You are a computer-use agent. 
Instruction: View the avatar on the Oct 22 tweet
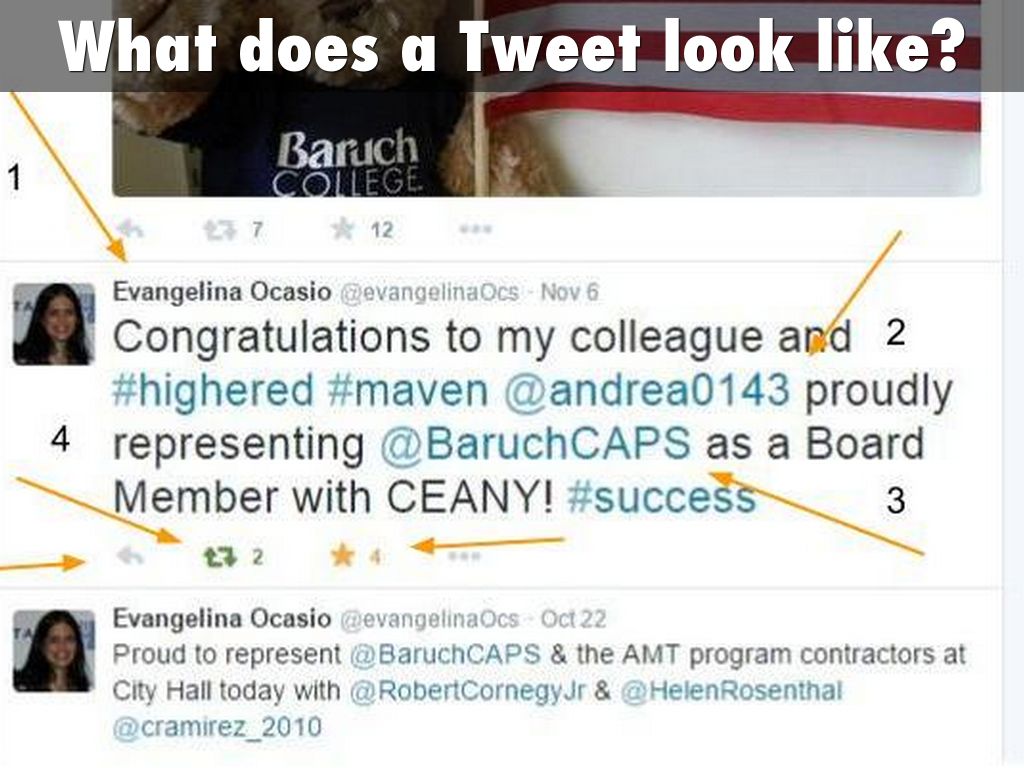(x=54, y=650)
